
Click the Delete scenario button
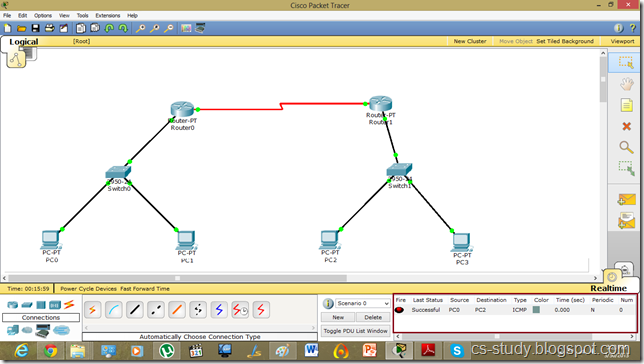[373, 318]
